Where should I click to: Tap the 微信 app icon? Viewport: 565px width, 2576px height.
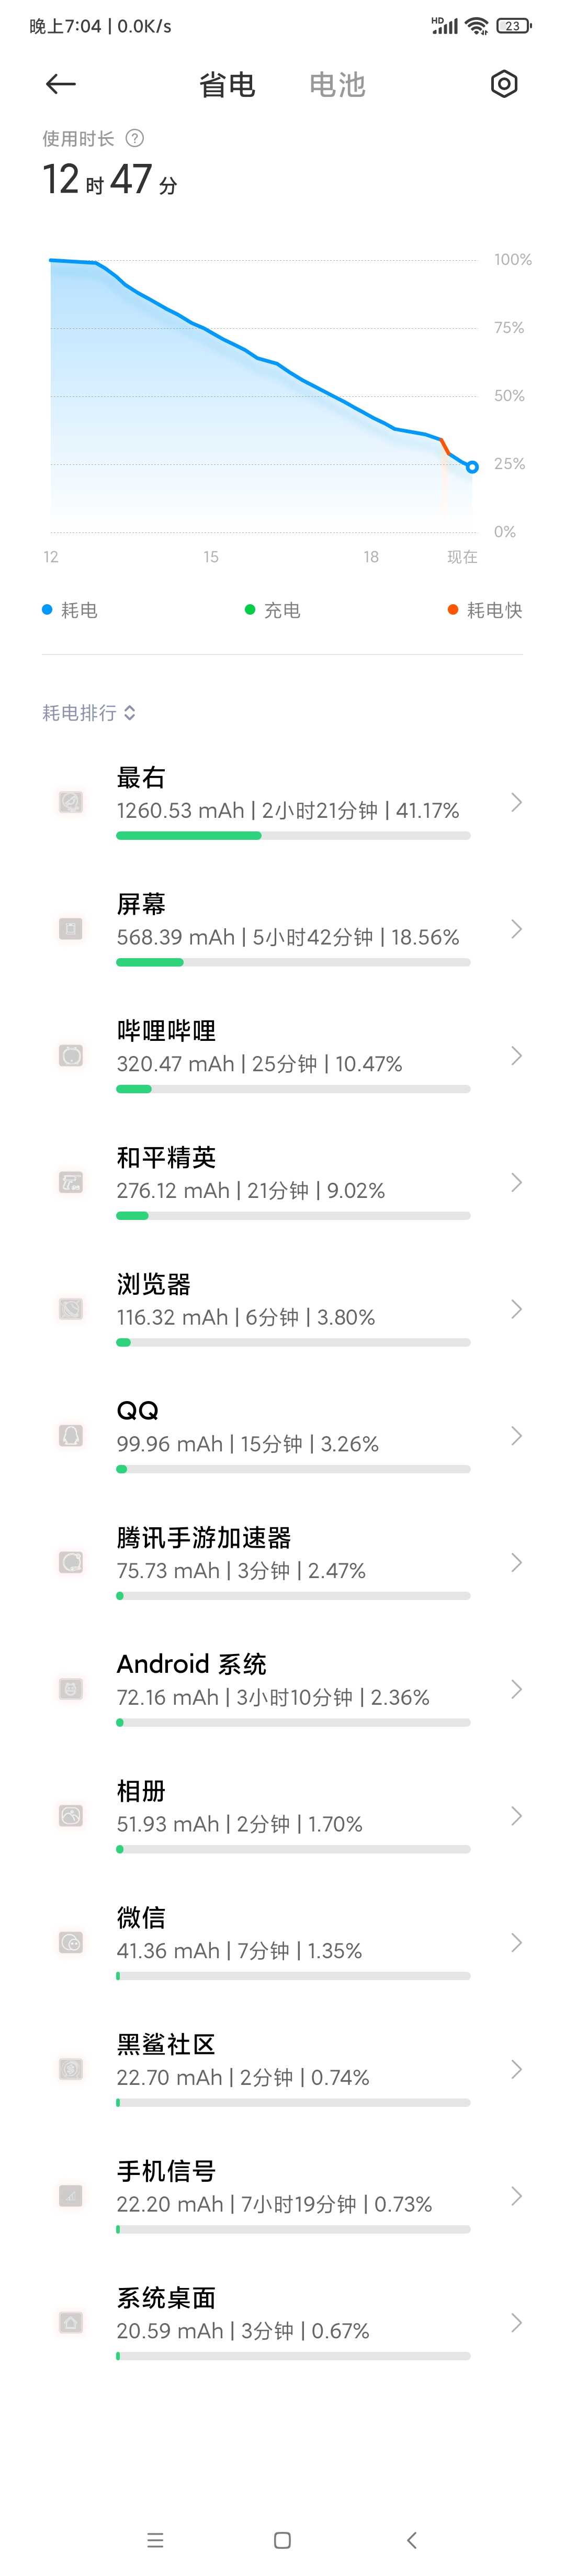click(x=71, y=1942)
